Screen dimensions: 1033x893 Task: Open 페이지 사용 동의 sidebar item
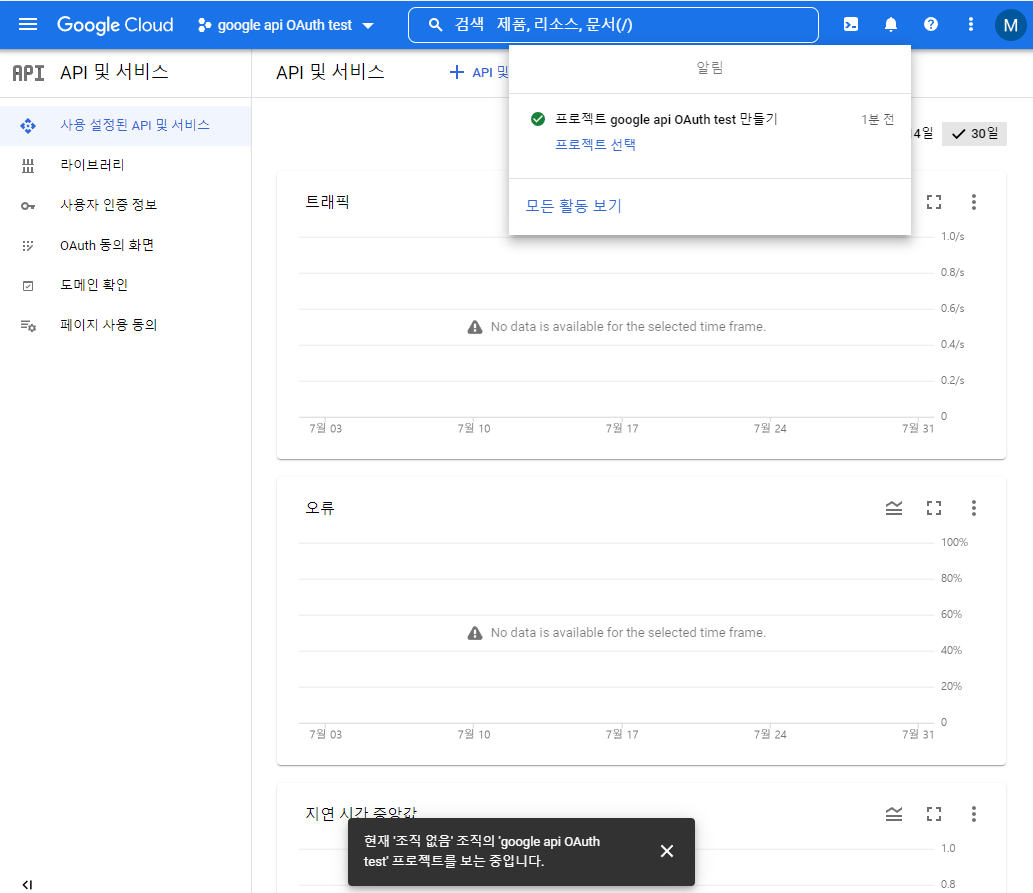click(125, 325)
